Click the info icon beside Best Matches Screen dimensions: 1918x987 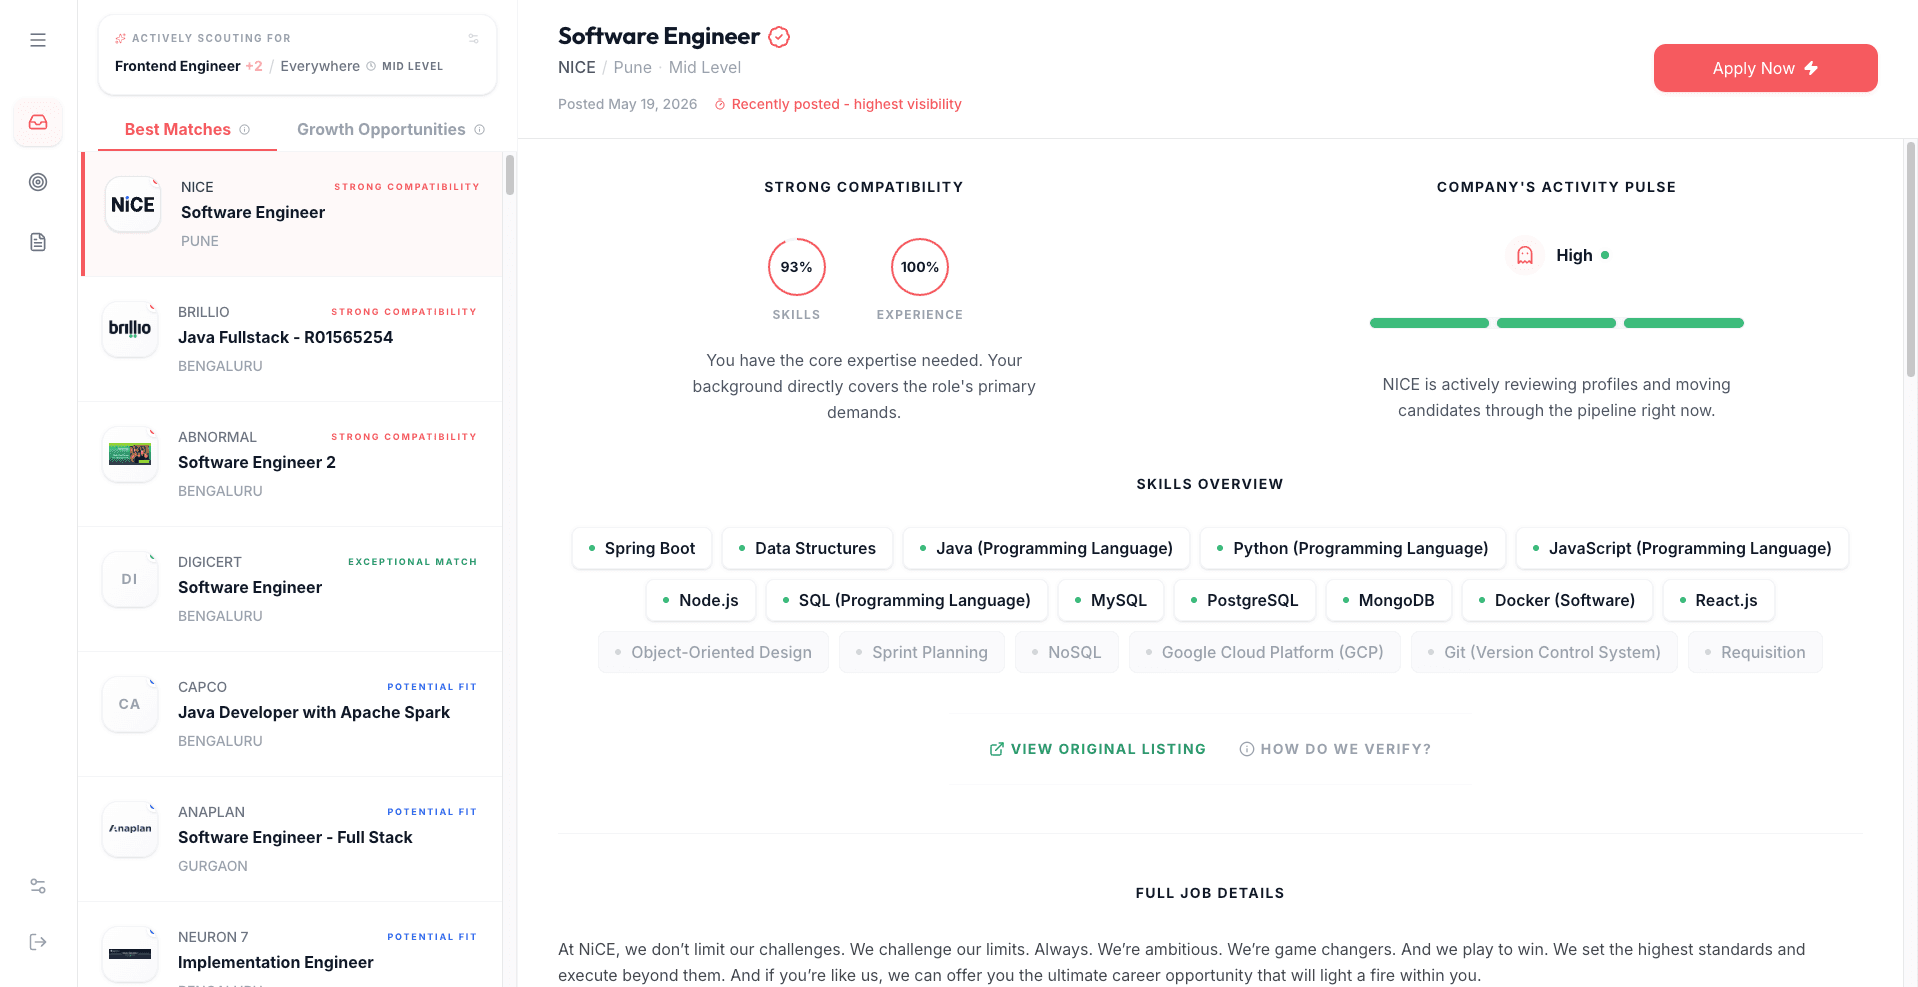coord(244,130)
